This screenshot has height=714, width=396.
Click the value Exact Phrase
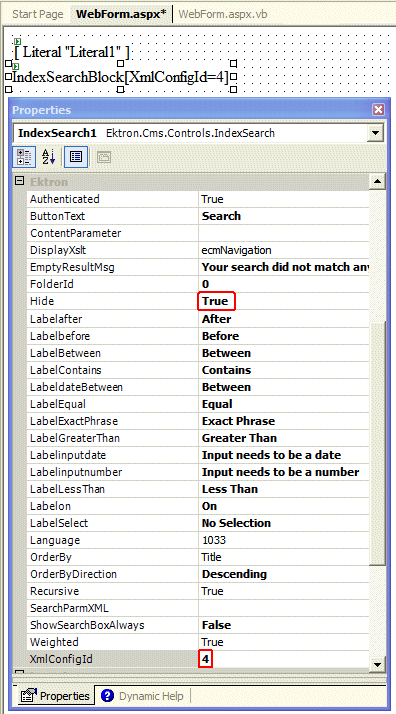coord(239,421)
